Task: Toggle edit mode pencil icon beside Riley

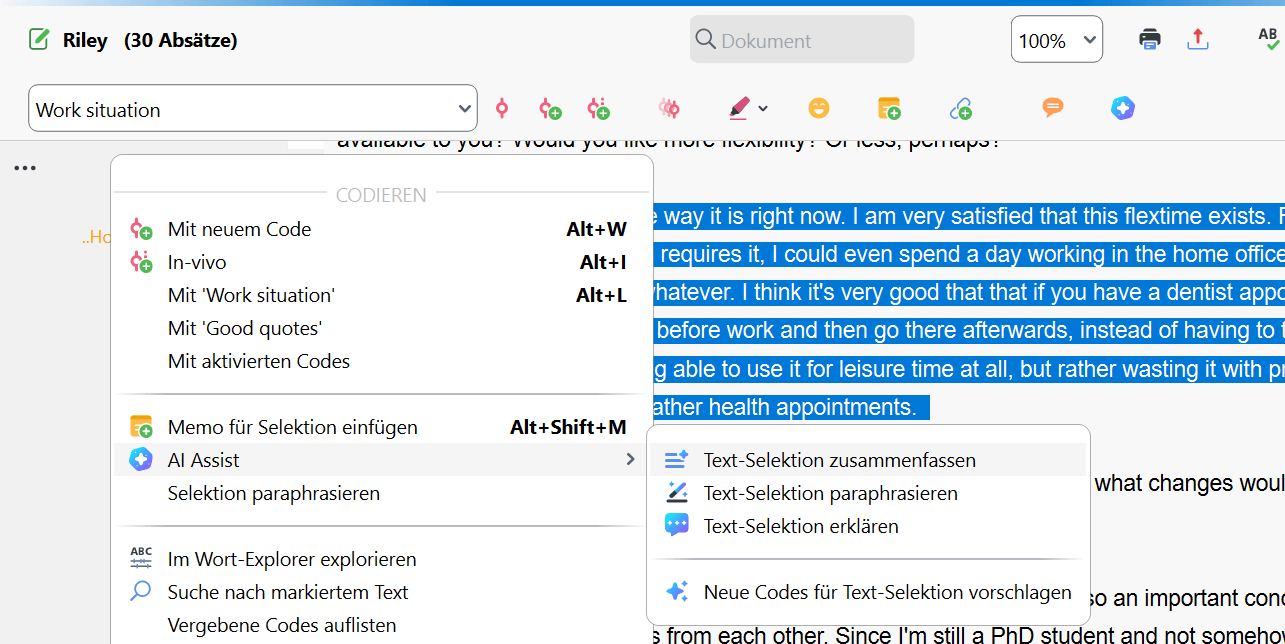Action: tap(39, 40)
